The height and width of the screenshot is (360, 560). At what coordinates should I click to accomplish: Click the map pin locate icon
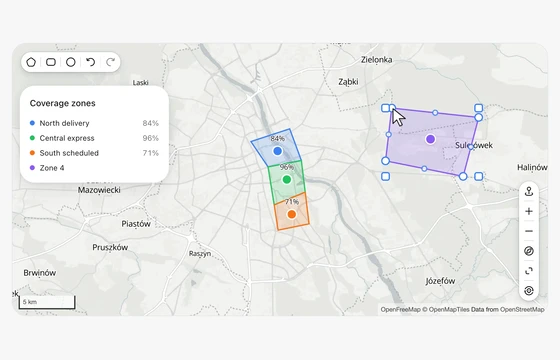click(529, 191)
